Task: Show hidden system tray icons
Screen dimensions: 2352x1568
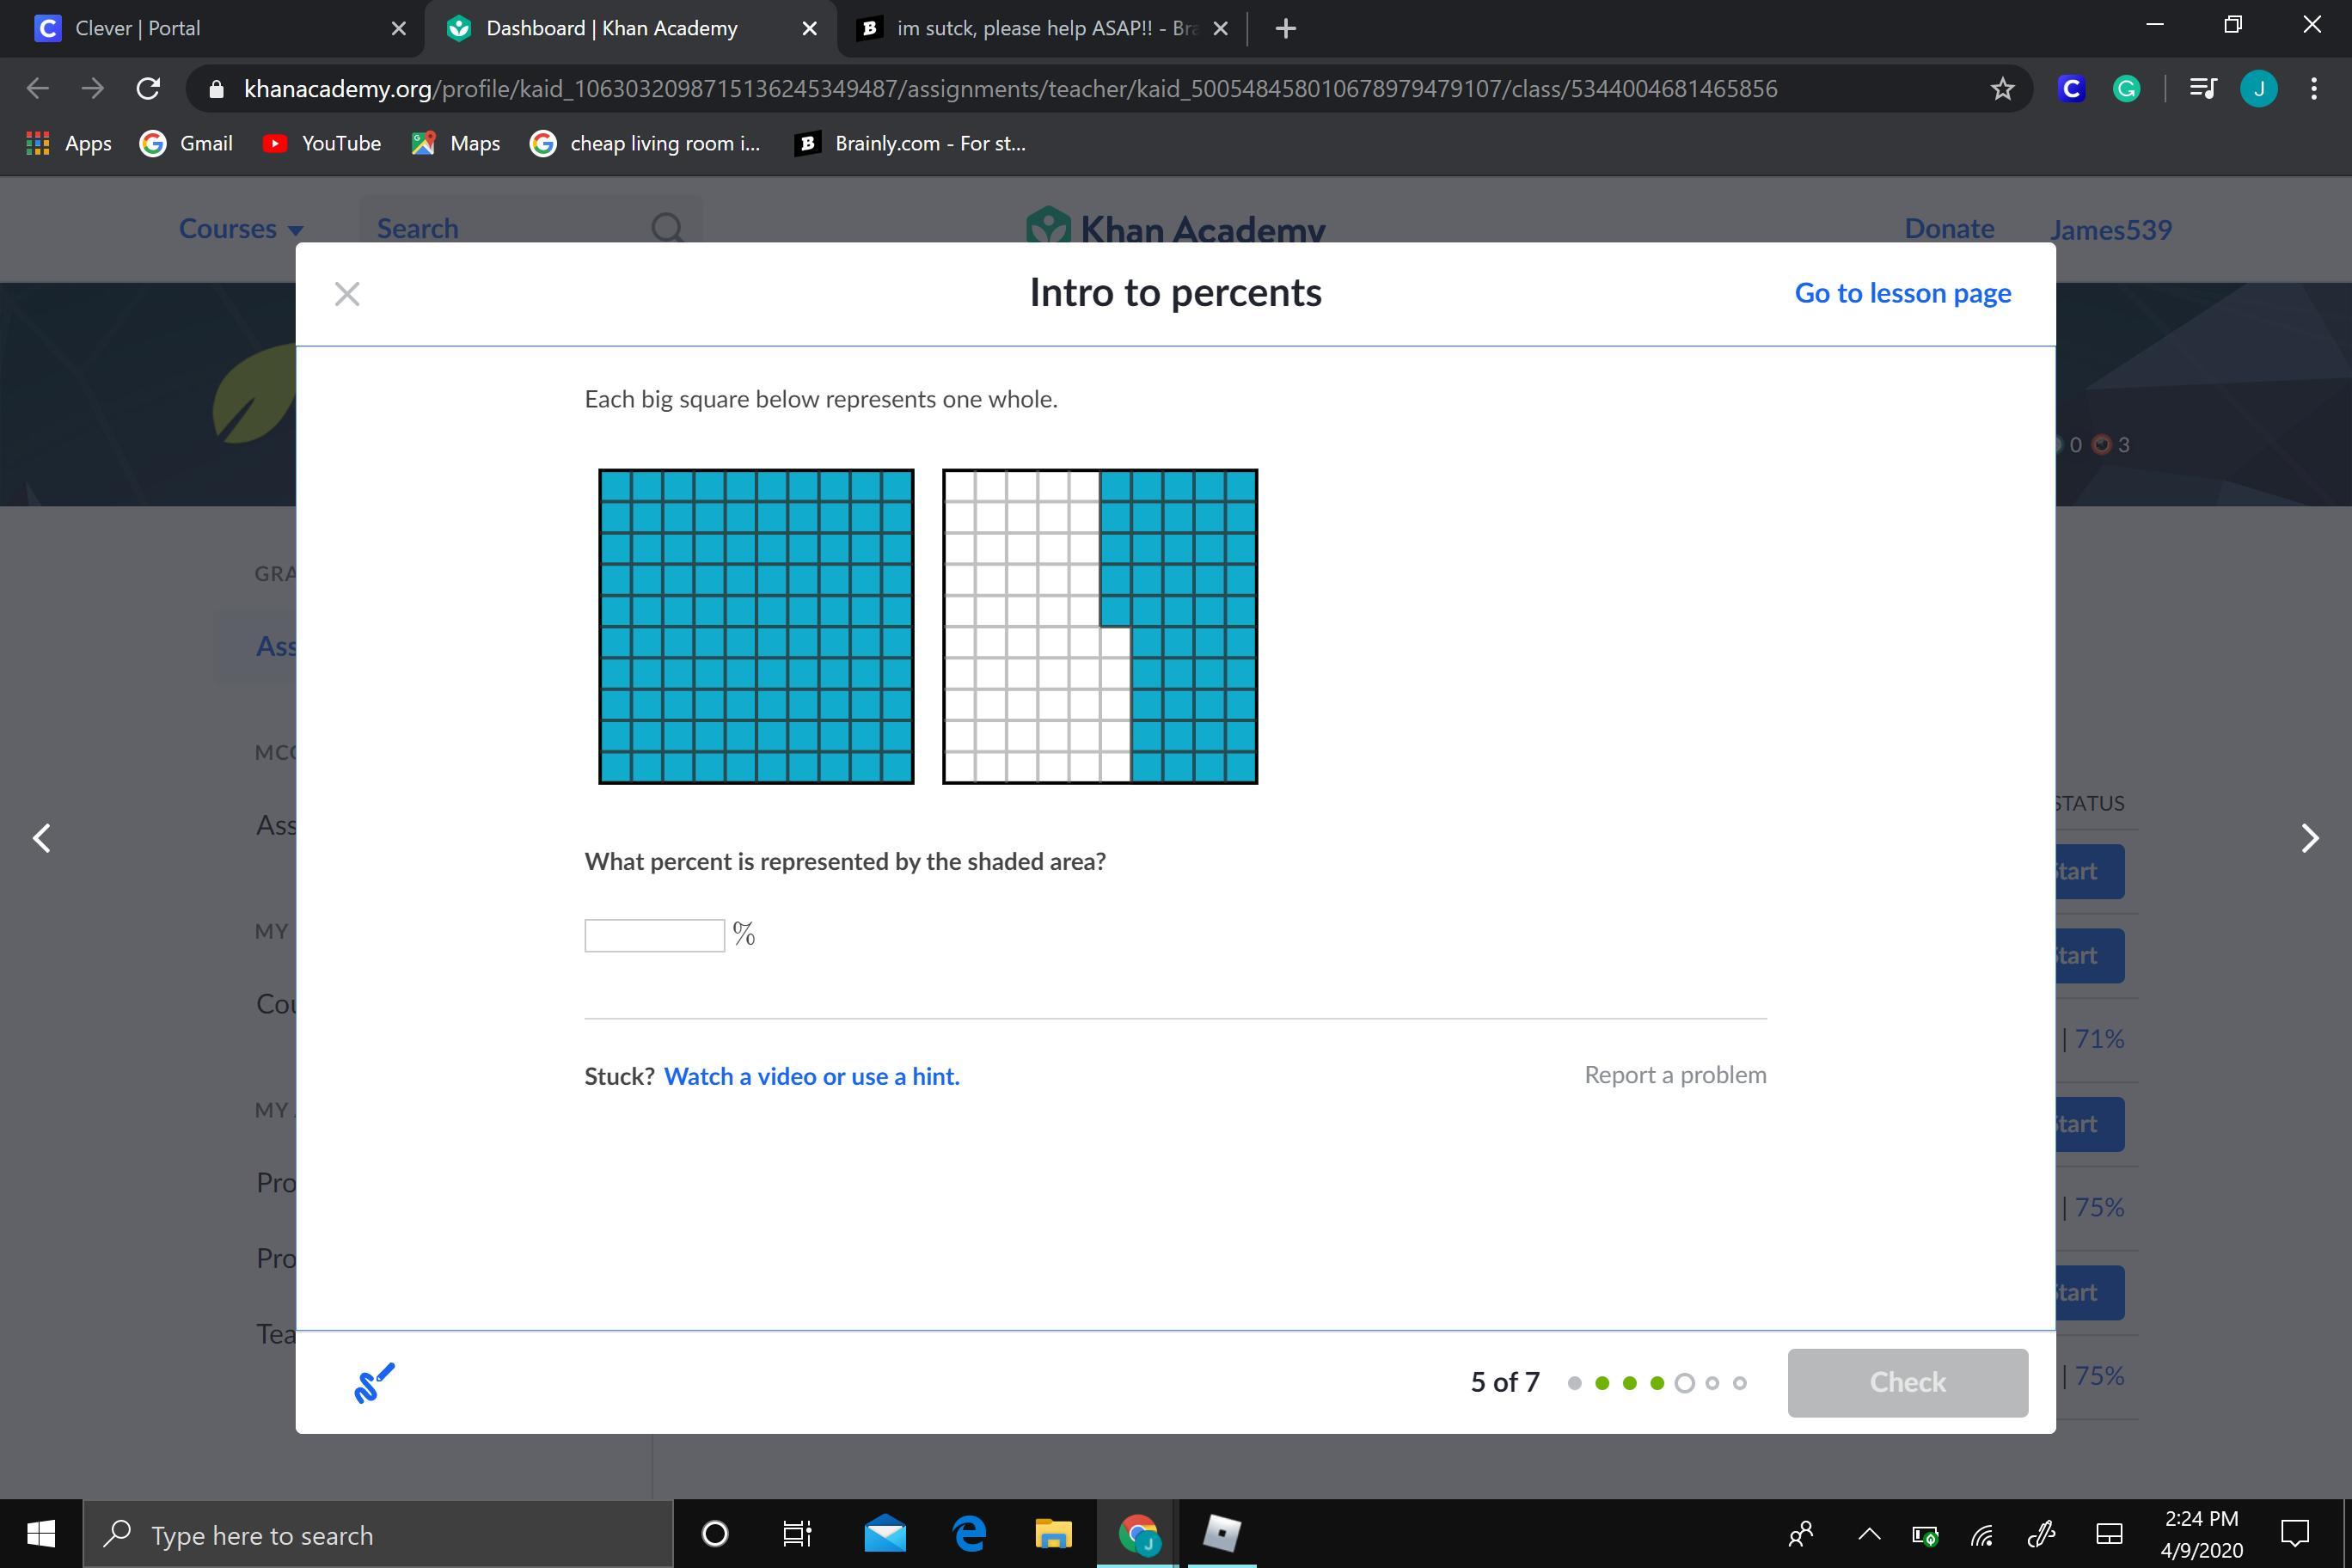Action: [x=1868, y=1533]
